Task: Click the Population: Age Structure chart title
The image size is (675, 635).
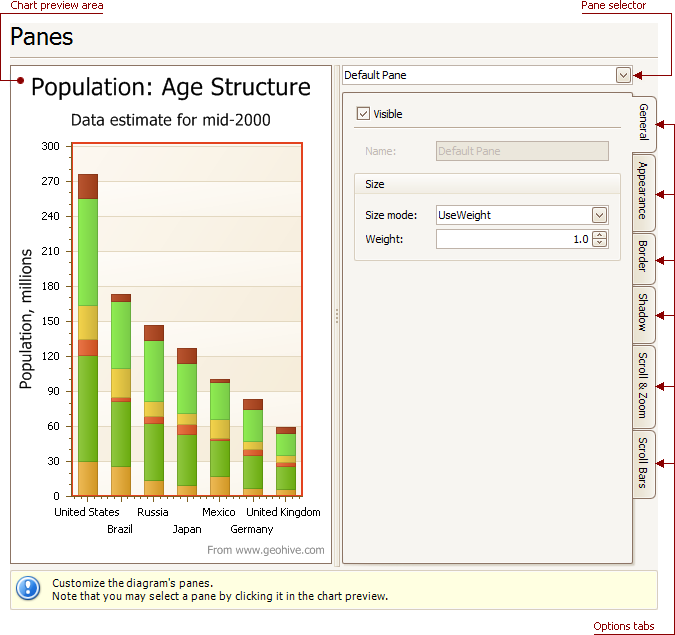Action: pyautogui.click(x=171, y=88)
